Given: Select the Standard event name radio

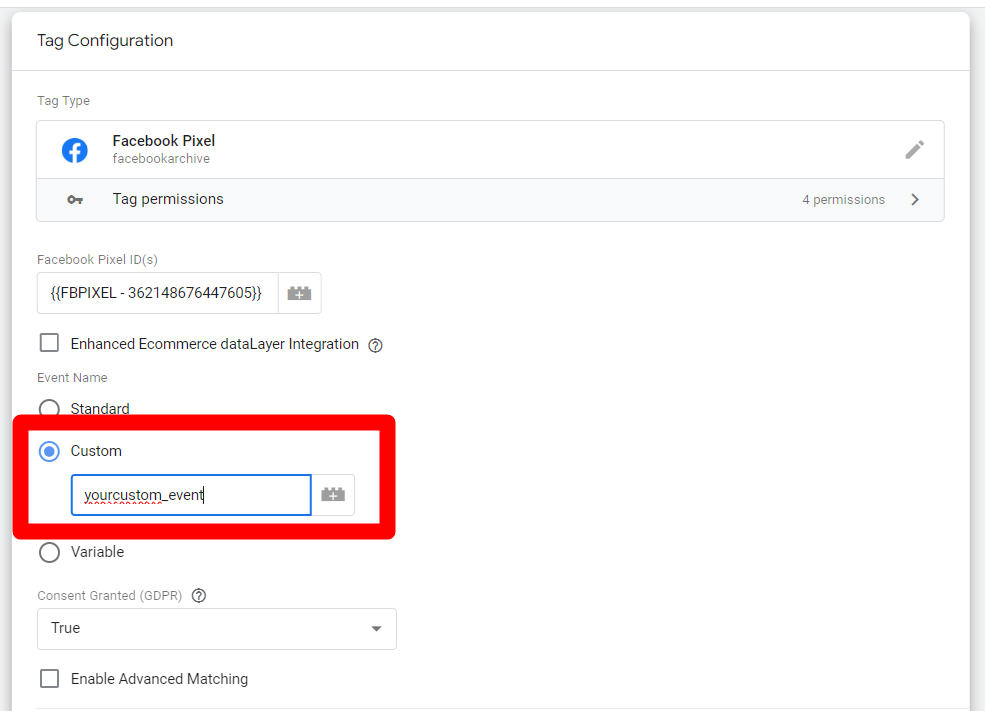Looking at the screenshot, I should pos(49,409).
